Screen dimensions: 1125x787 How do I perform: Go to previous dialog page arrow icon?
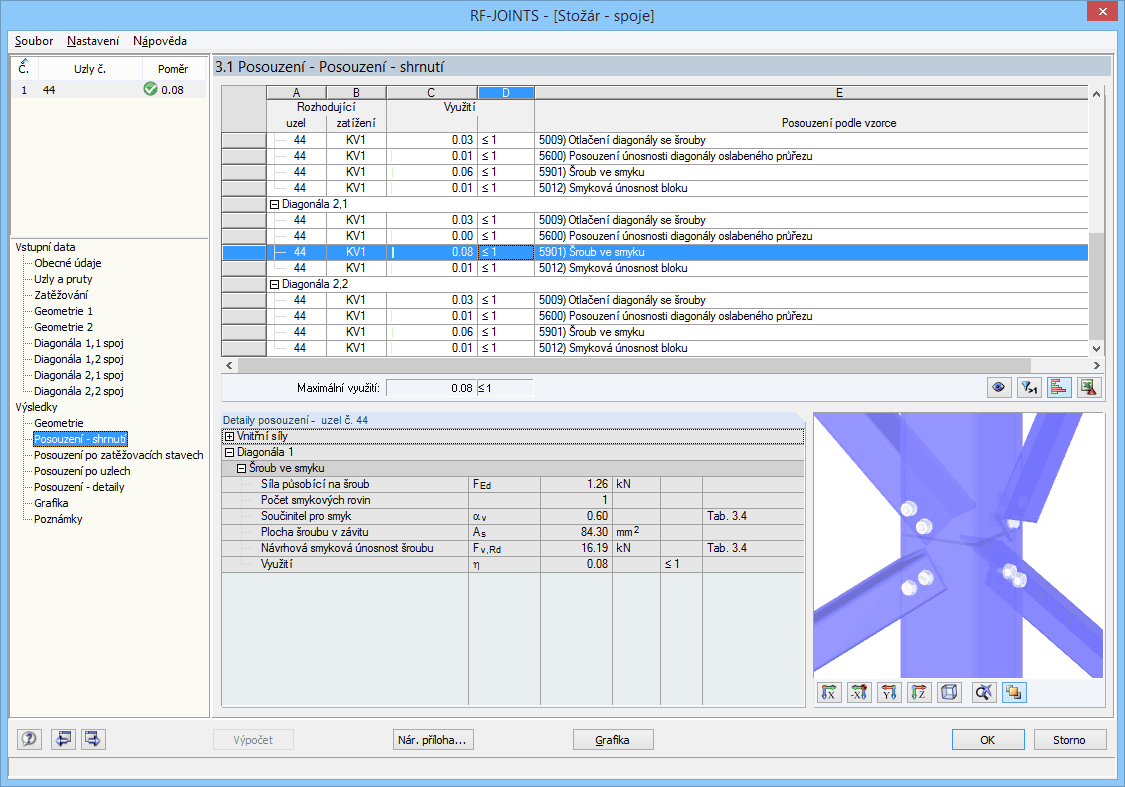[x=63, y=738]
